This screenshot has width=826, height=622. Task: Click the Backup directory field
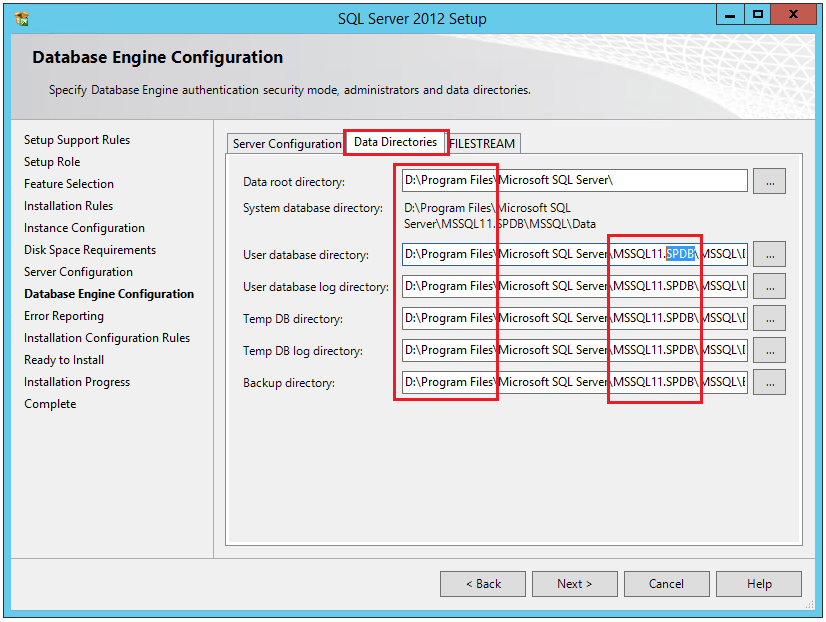[x=575, y=383]
